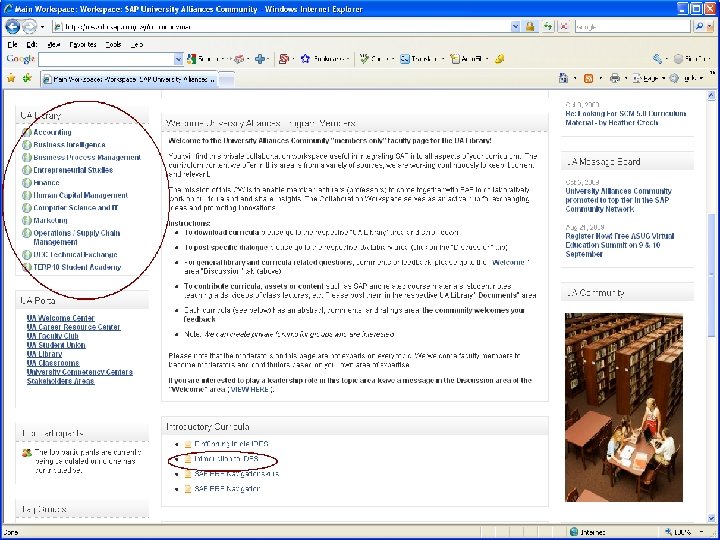Screen dimensions: 720x540
Task: Follow the VIEW HERE link
Action: pos(249,389)
